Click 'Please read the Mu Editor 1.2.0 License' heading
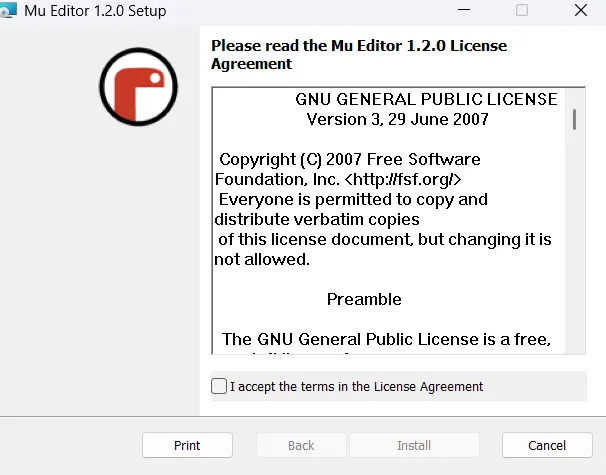Screen dimensions: 606x475 click(359, 46)
